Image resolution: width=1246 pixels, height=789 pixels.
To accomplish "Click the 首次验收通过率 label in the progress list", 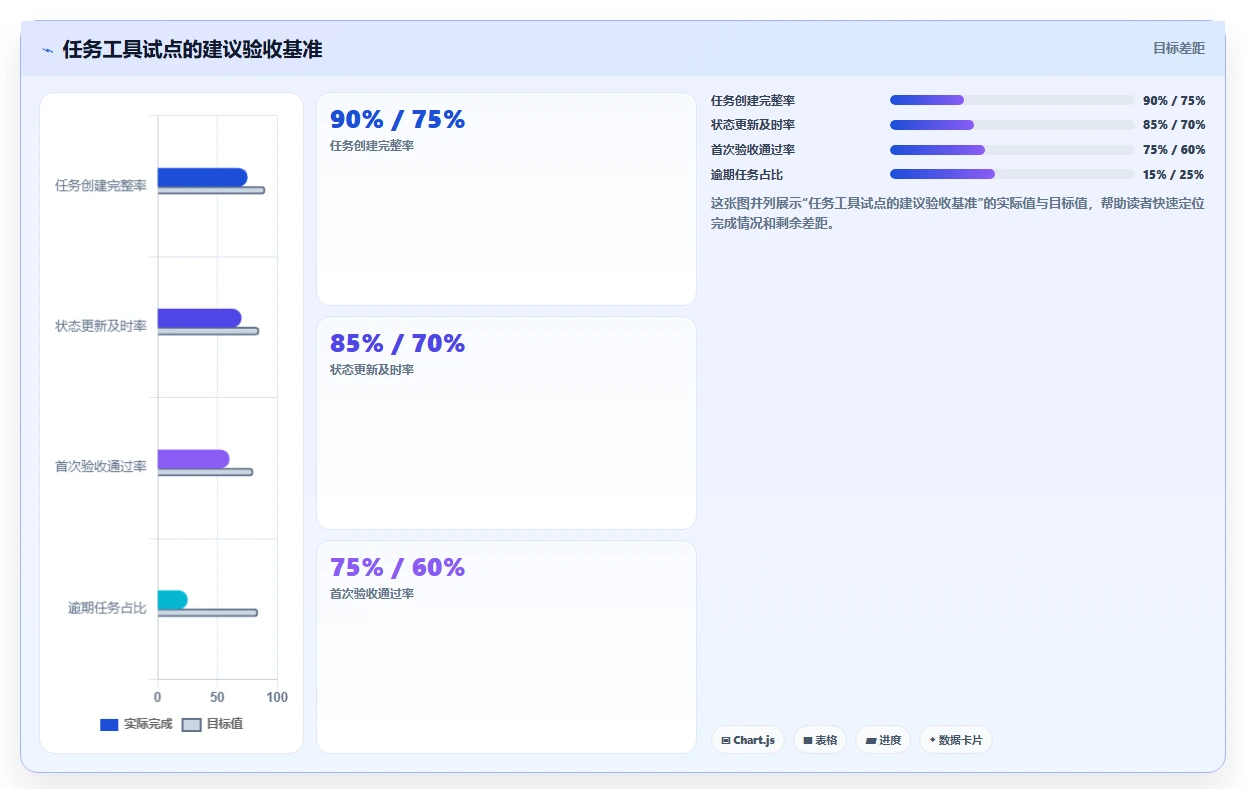I will pos(753,150).
